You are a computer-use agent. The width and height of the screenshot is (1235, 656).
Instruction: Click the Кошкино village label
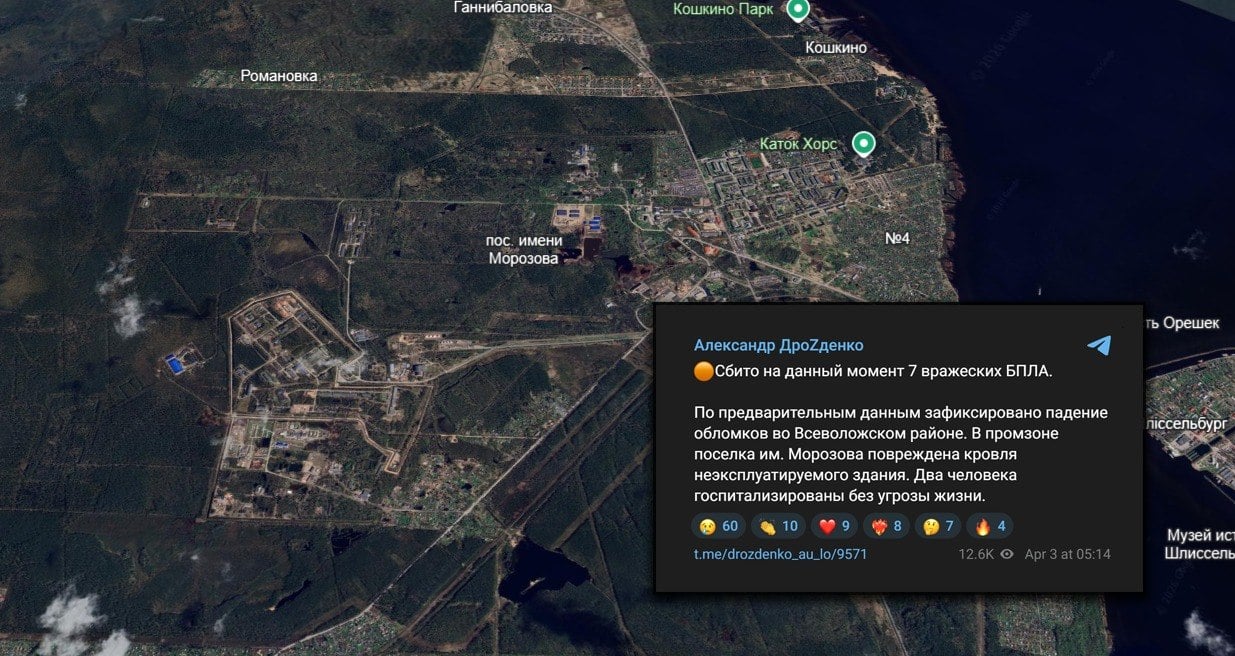click(836, 47)
